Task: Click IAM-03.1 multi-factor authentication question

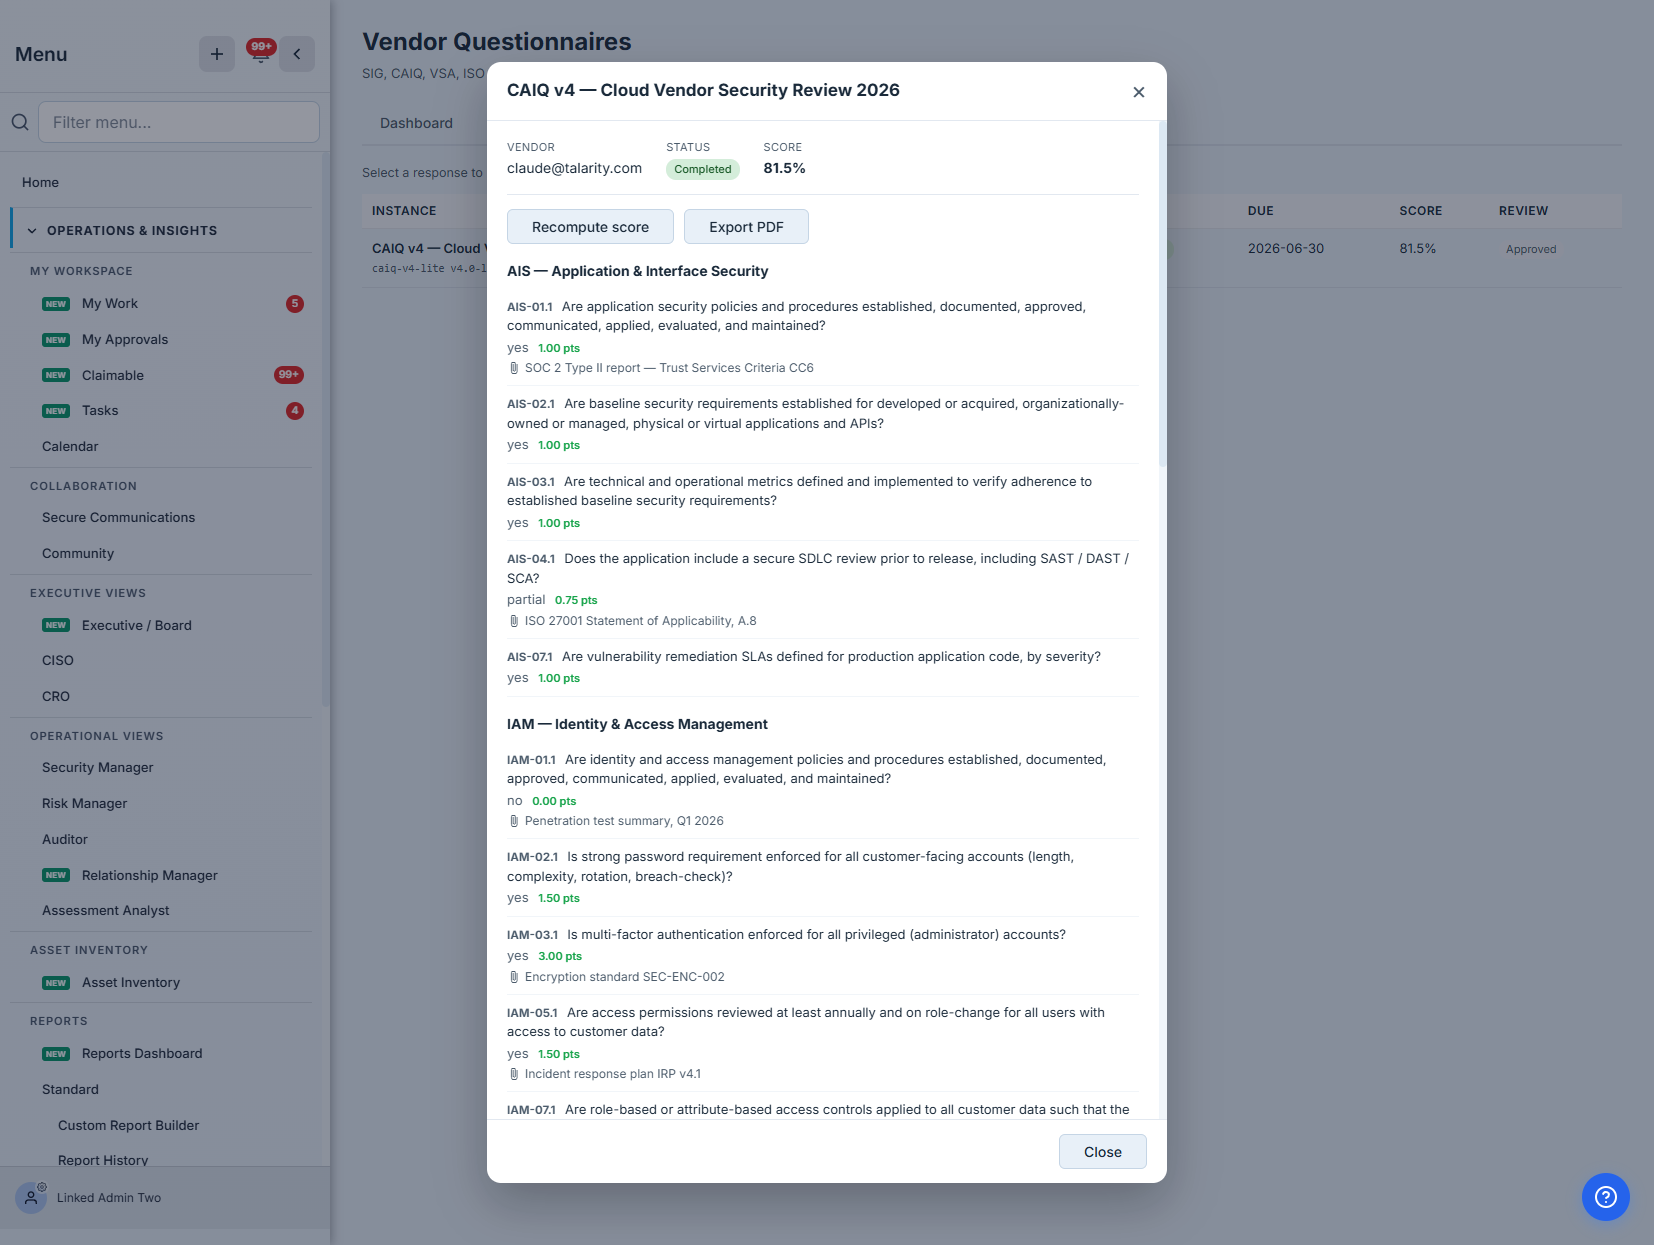Action: click(x=786, y=935)
